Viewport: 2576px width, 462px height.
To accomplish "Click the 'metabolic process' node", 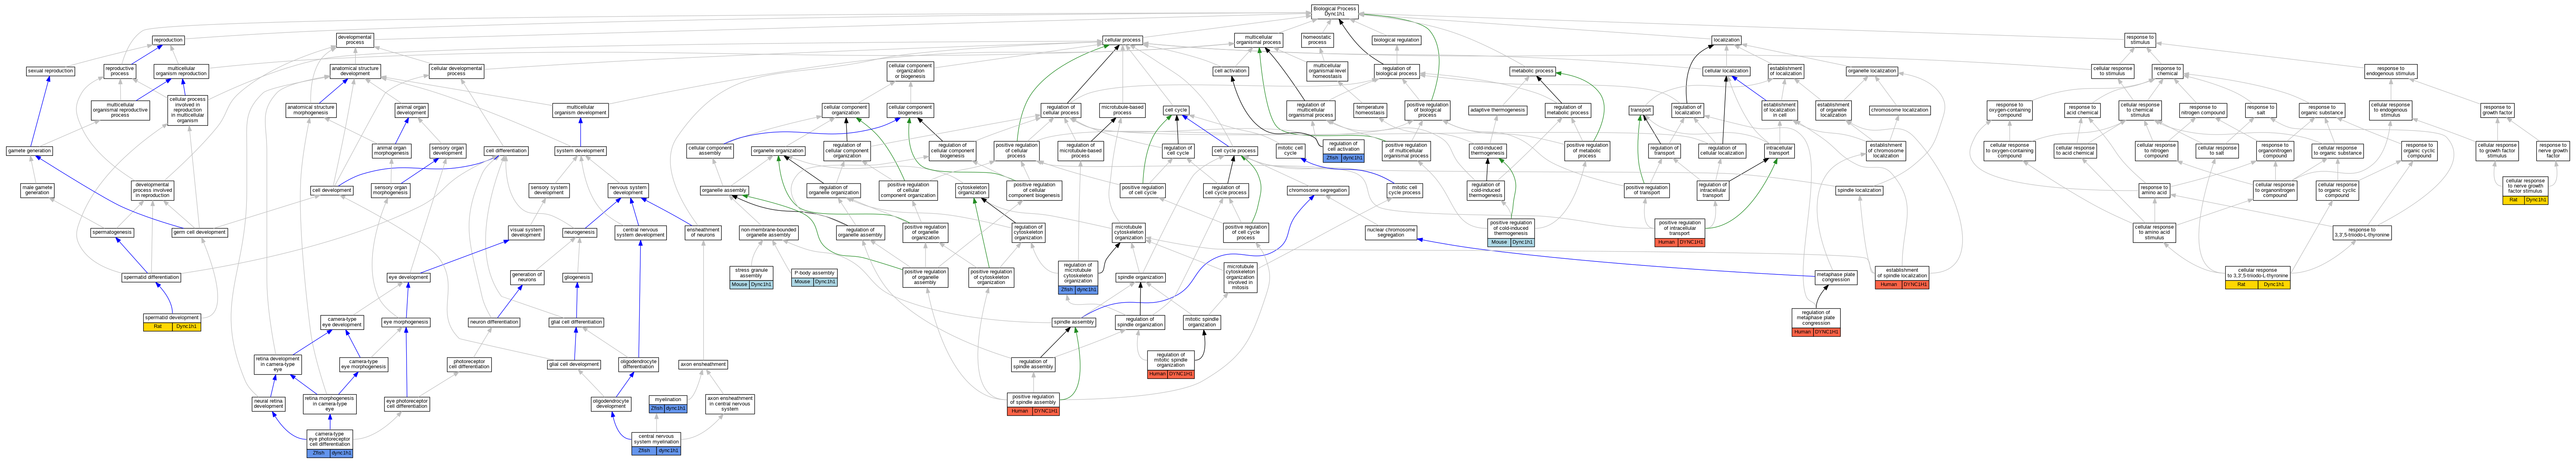I will click(x=1532, y=71).
